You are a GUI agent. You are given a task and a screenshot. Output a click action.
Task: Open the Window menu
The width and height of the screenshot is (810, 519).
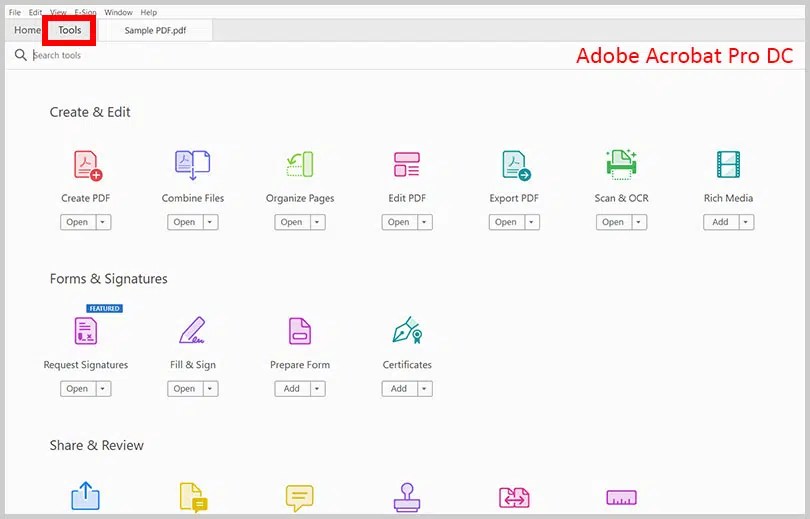(118, 12)
